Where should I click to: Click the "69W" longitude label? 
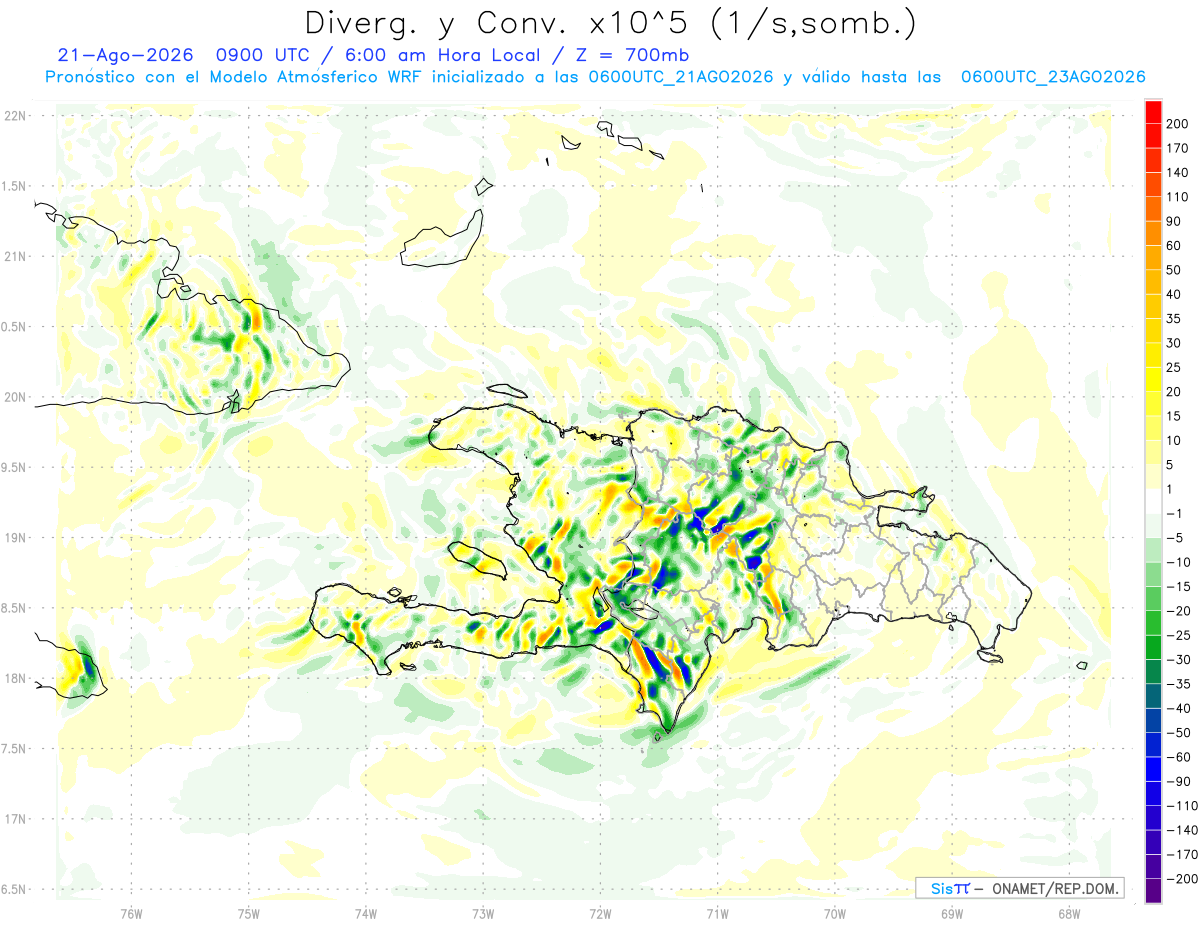952,913
